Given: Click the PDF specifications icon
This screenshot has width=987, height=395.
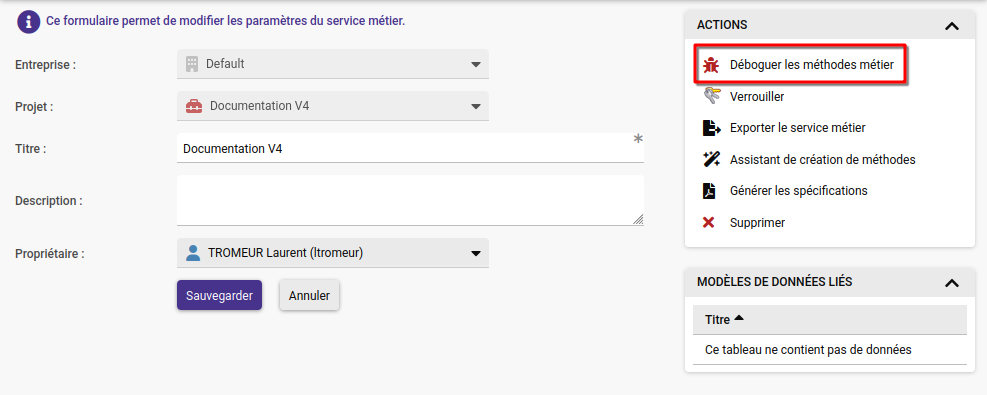Looking at the screenshot, I should (x=709, y=191).
